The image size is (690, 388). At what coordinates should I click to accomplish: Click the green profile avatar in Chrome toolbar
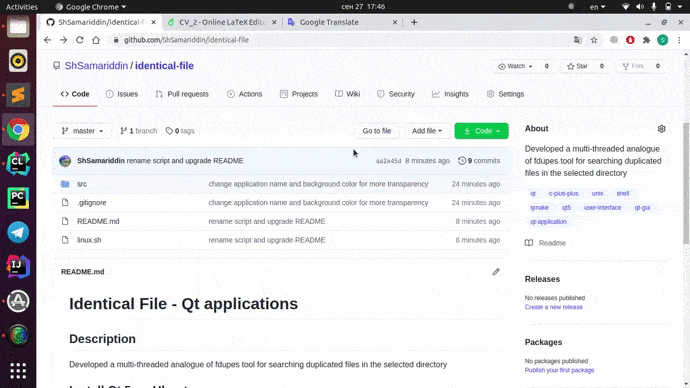pyautogui.click(x=663, y=40)
